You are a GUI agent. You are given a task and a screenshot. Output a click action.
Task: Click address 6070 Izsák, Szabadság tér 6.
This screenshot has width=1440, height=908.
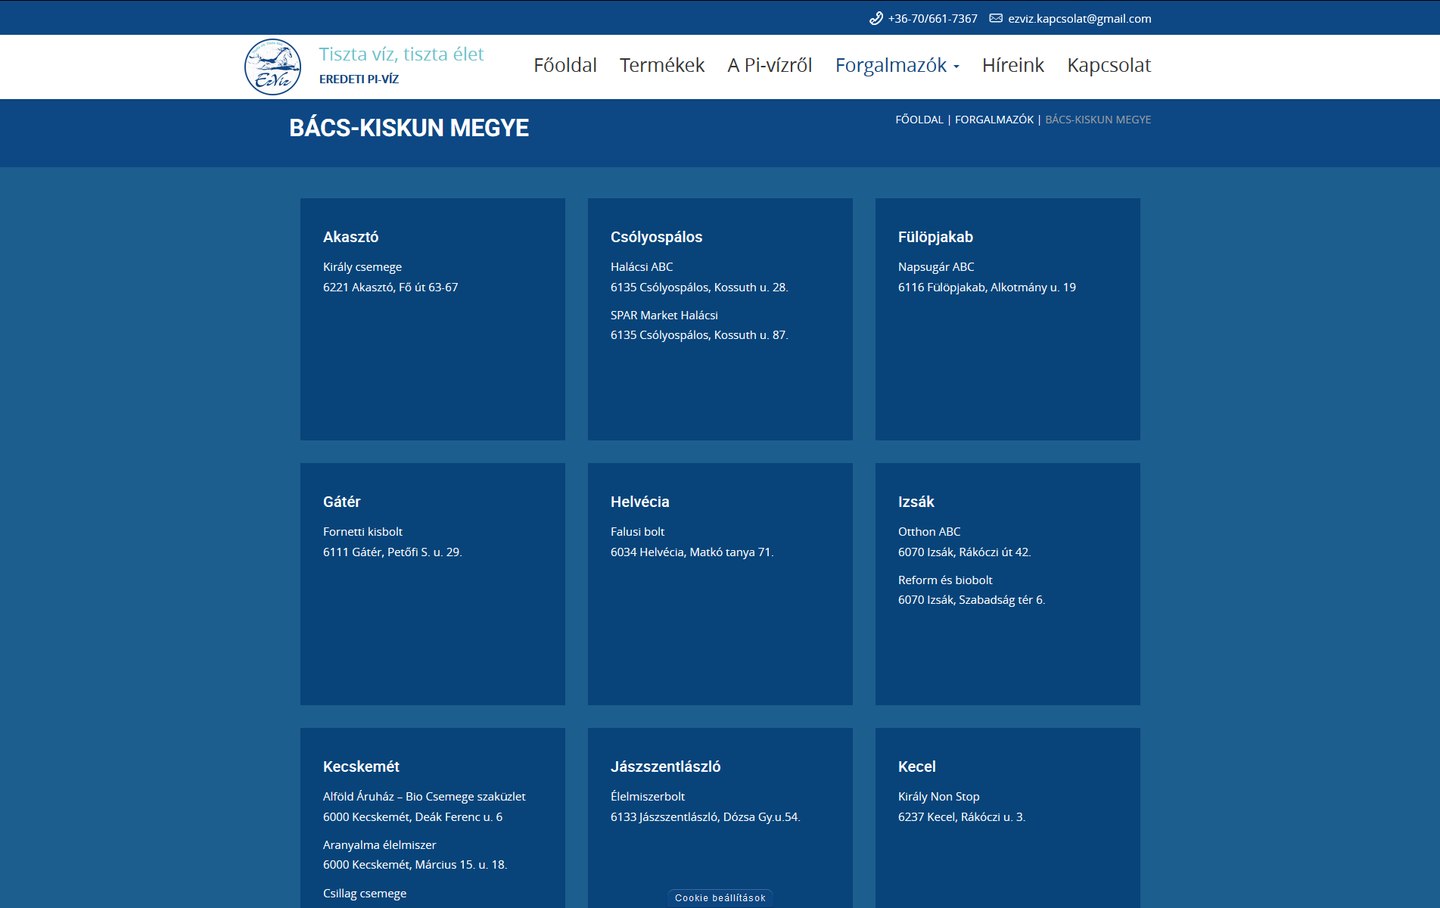point(971,600)
